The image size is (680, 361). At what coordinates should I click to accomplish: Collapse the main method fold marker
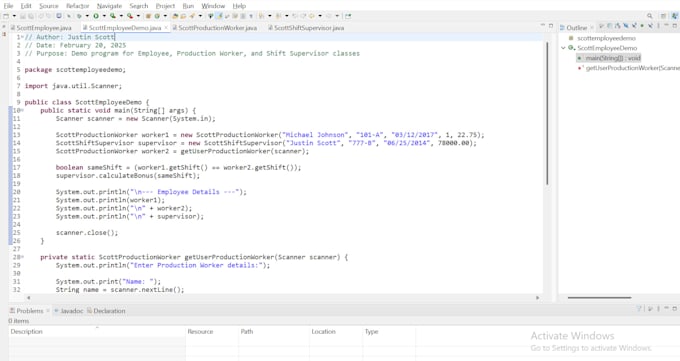[22, 111]
